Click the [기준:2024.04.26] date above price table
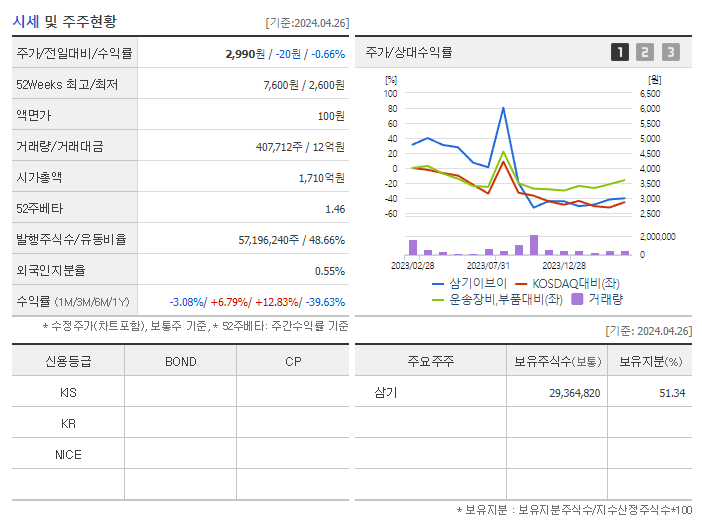 click(x=307, y=23)
